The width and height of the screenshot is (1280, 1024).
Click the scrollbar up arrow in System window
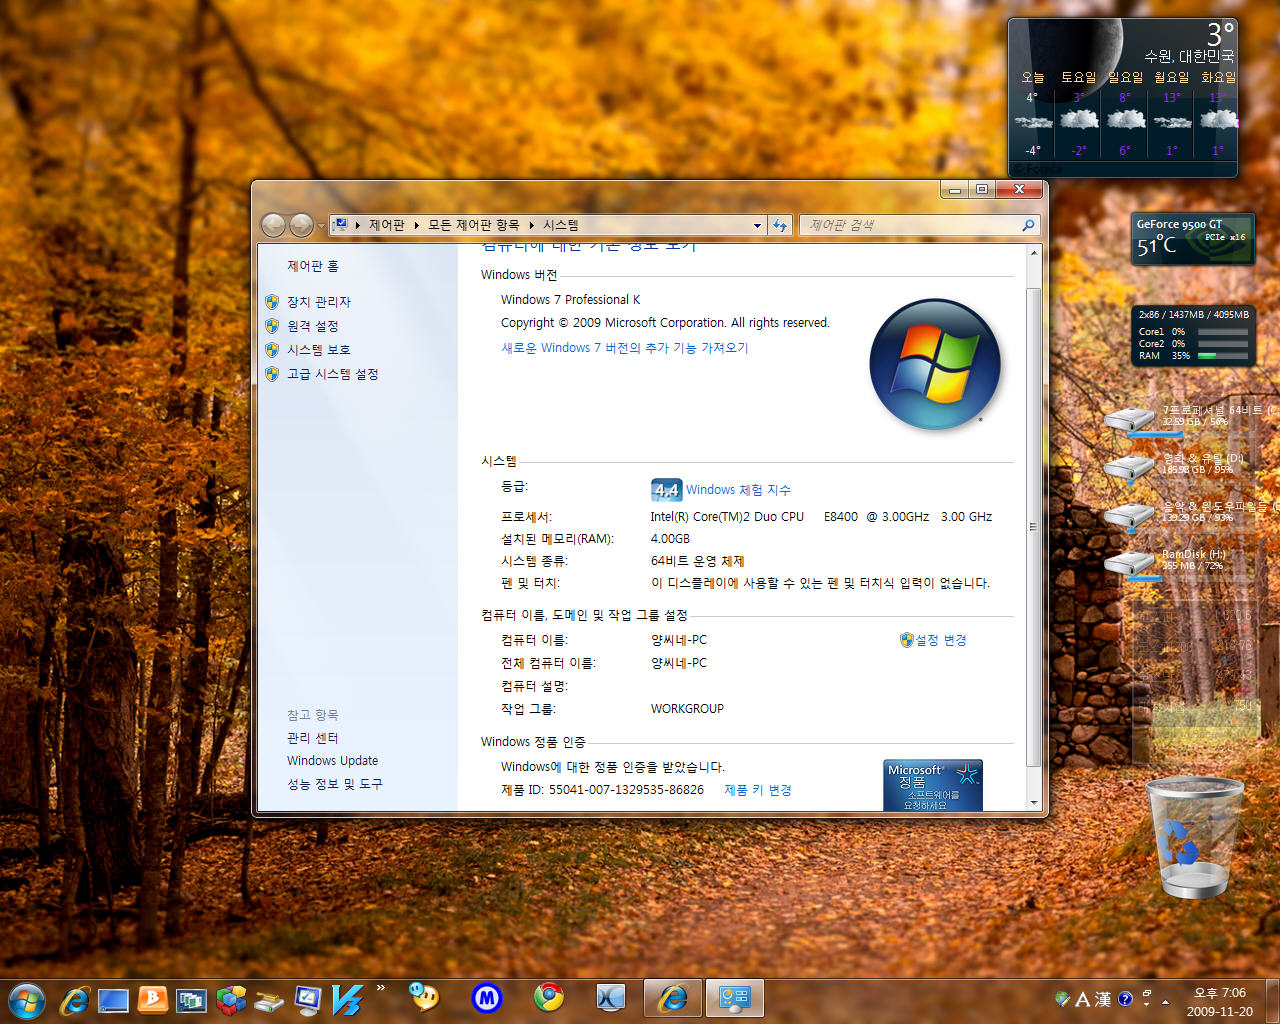pos(1034,253)
